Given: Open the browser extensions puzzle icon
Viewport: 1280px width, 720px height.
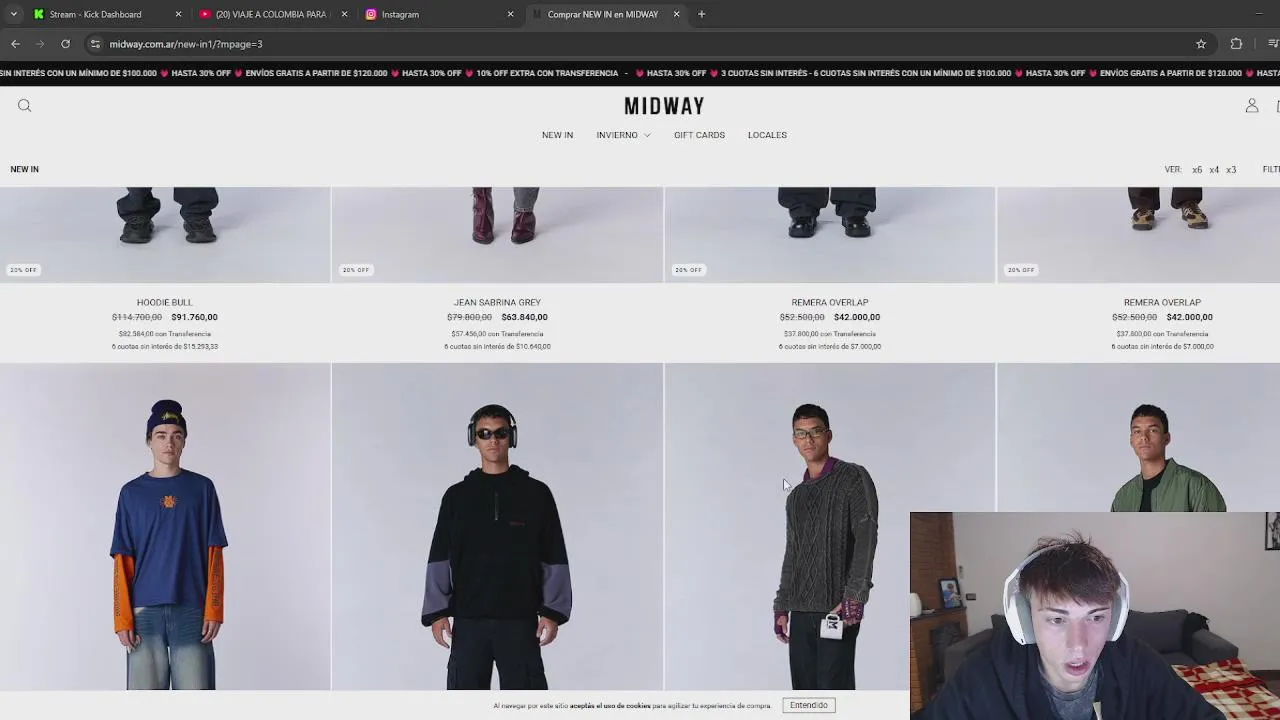Looking at the screenshot, I should [1236, 44].
